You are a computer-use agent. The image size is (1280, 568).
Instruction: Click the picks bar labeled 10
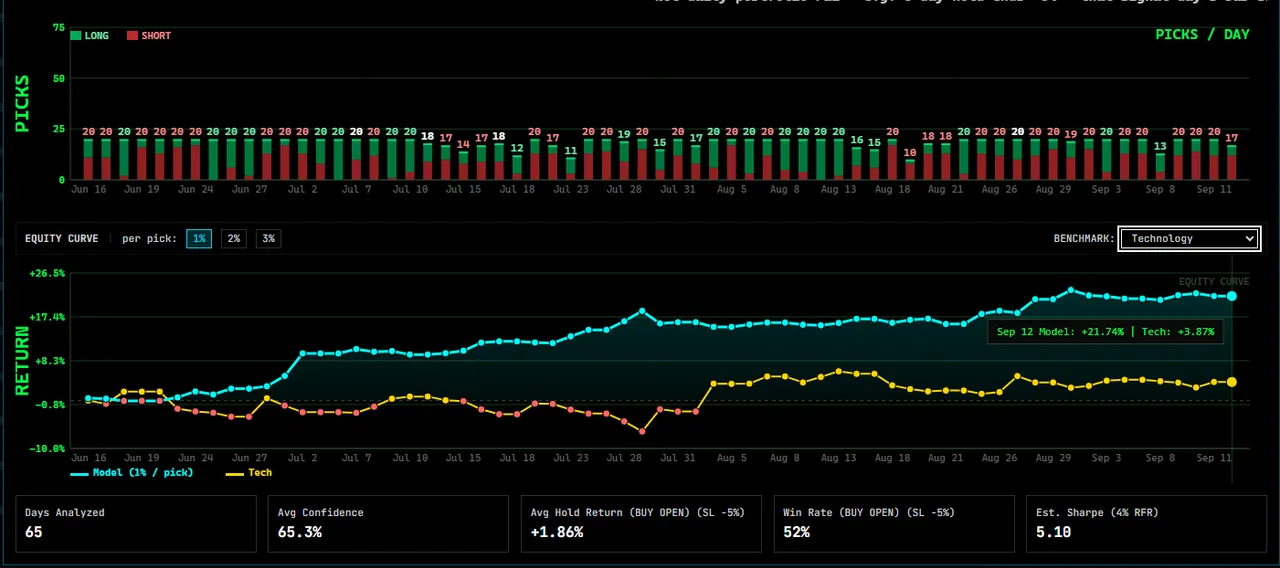pyautogui.click(x=910, y=169)
